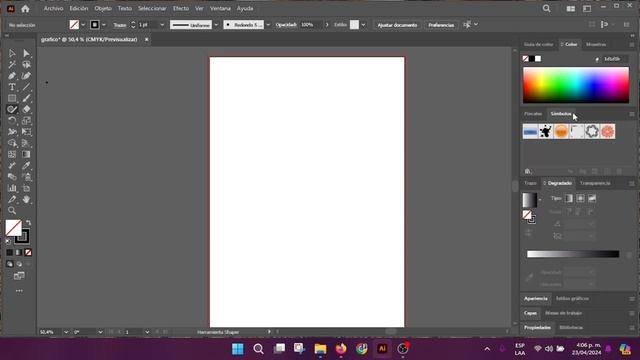Select the Selection tool arrow
640x360 pixels.
pyautogui.click(x=12, y=53)
